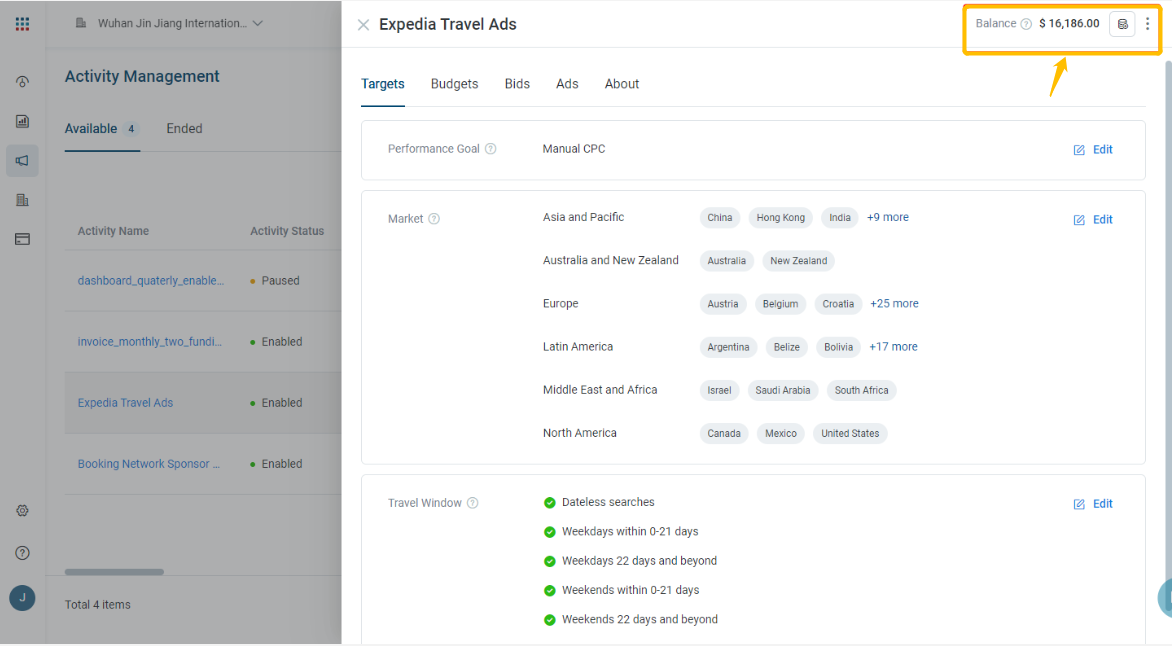Viewport: 1172px width, 646px height.
Task: Open the settings gear icon in sidebar
Action: [22, 511]
